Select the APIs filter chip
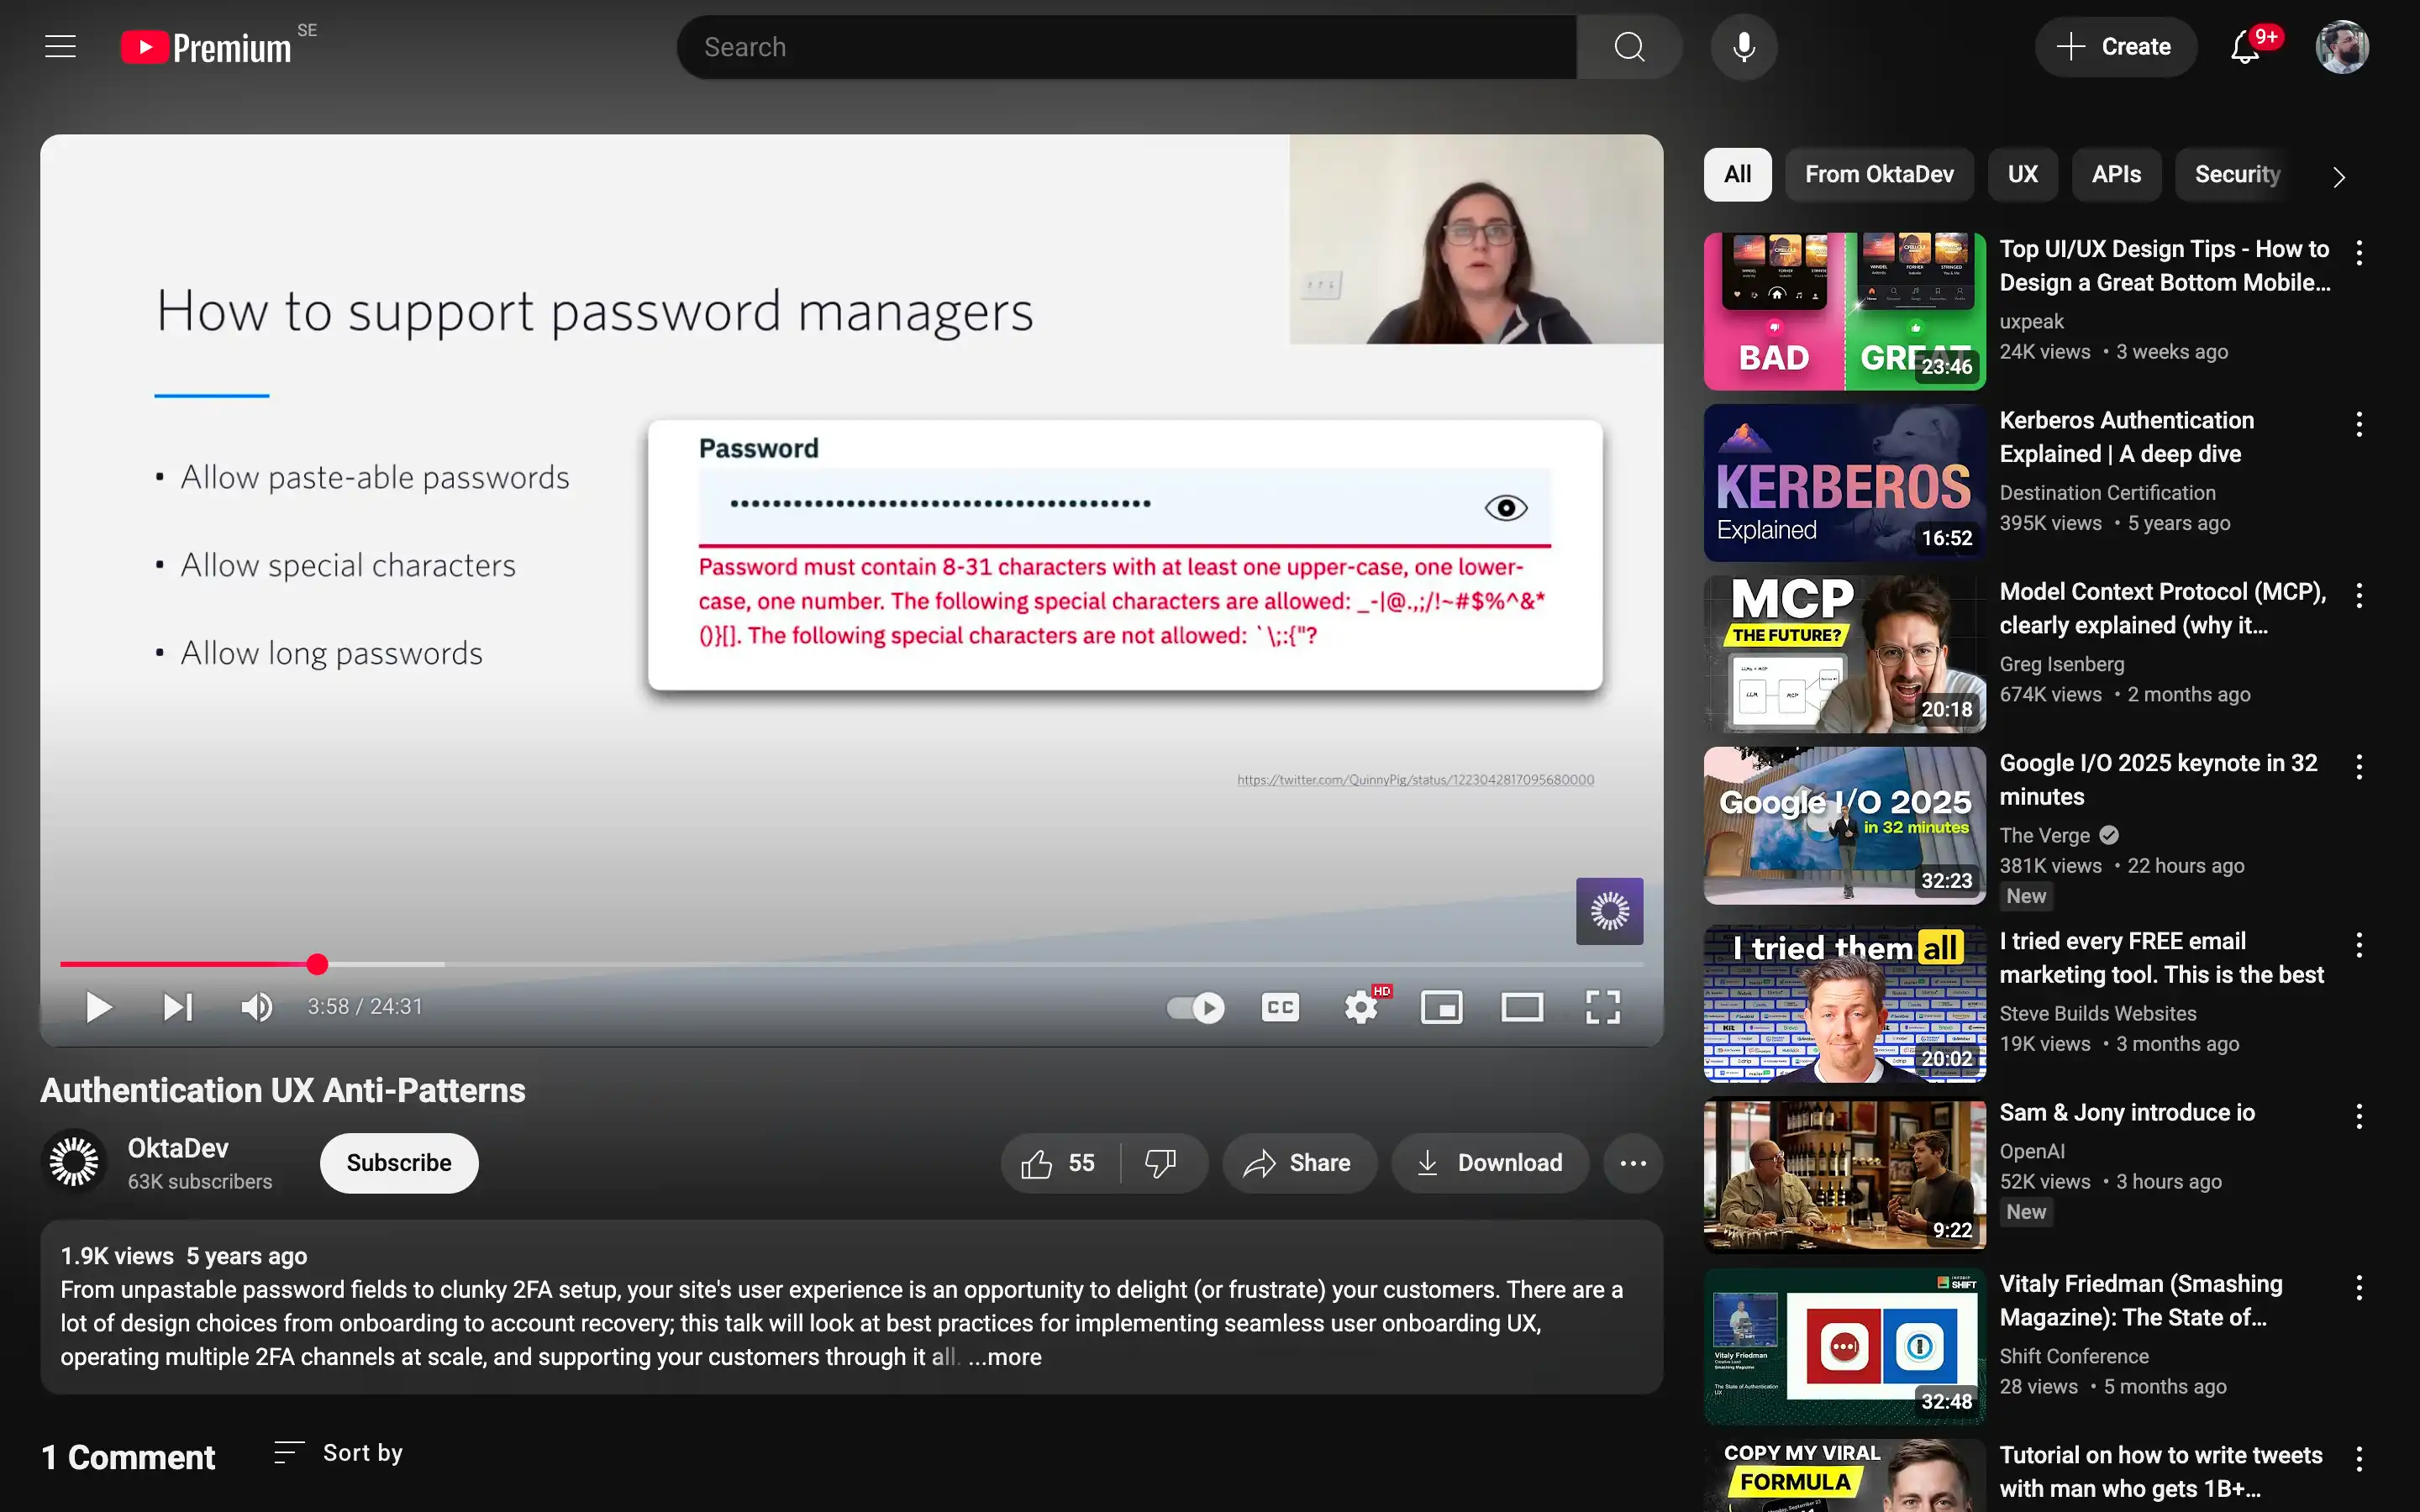Screen dimensions: 2420x1512 (x=2116, y=175)
